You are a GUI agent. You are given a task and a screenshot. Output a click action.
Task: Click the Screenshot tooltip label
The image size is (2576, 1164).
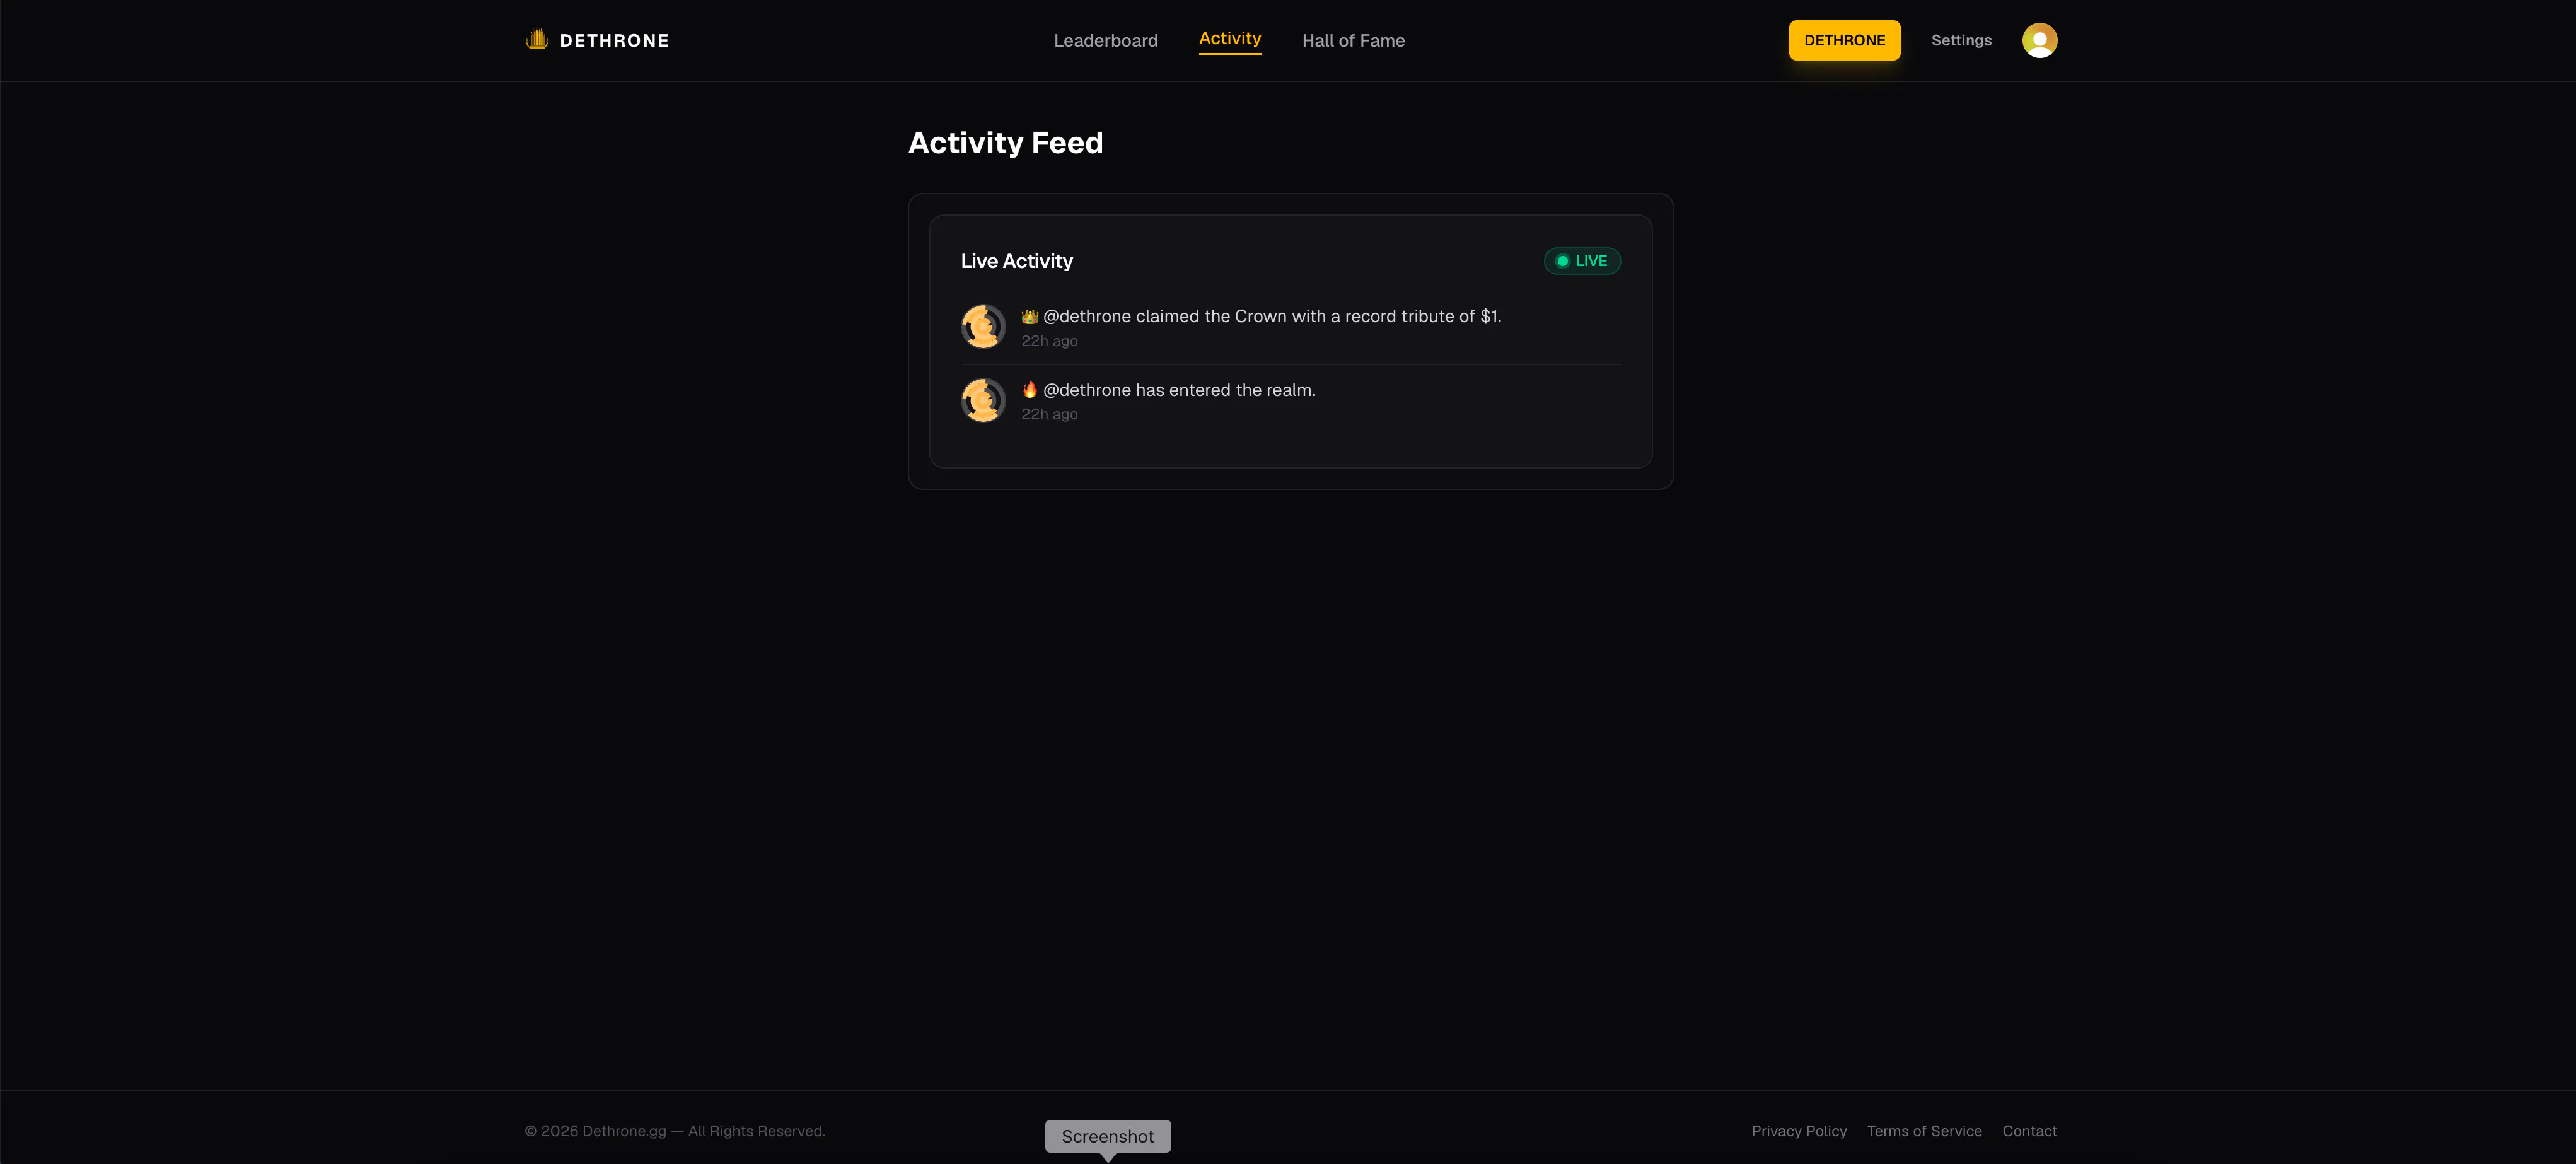click(x=1107, y=1136)
